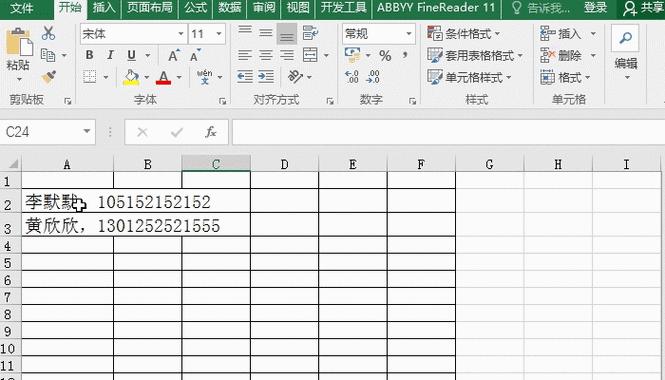Click the Insert Function fx icon
Viewport: 665px width, 380px height.
[x=210, y=132]
